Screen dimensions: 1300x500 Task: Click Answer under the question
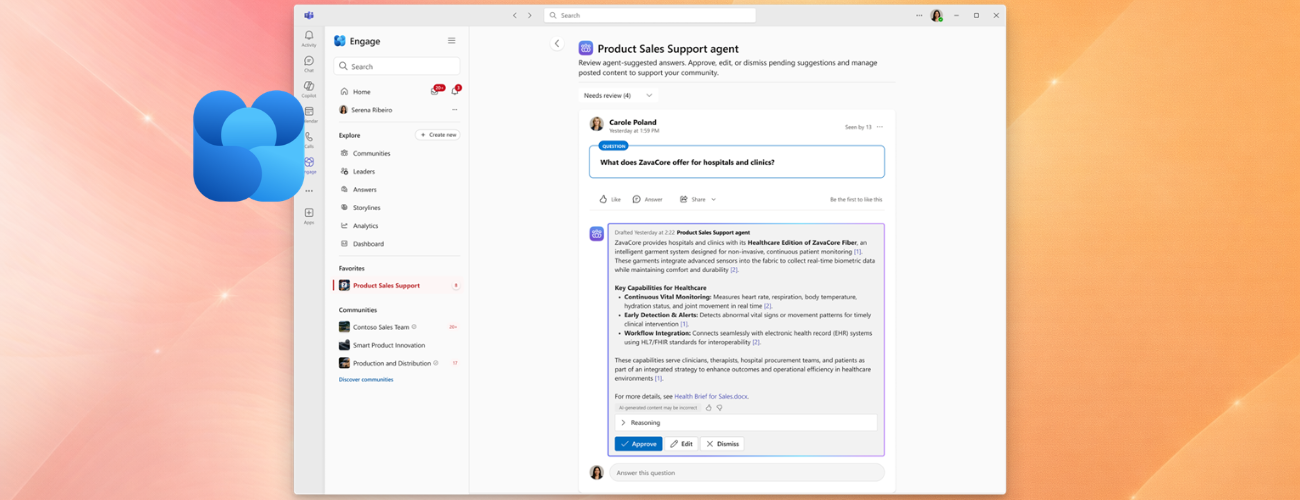pyautogui.click(x=648, y=199)
